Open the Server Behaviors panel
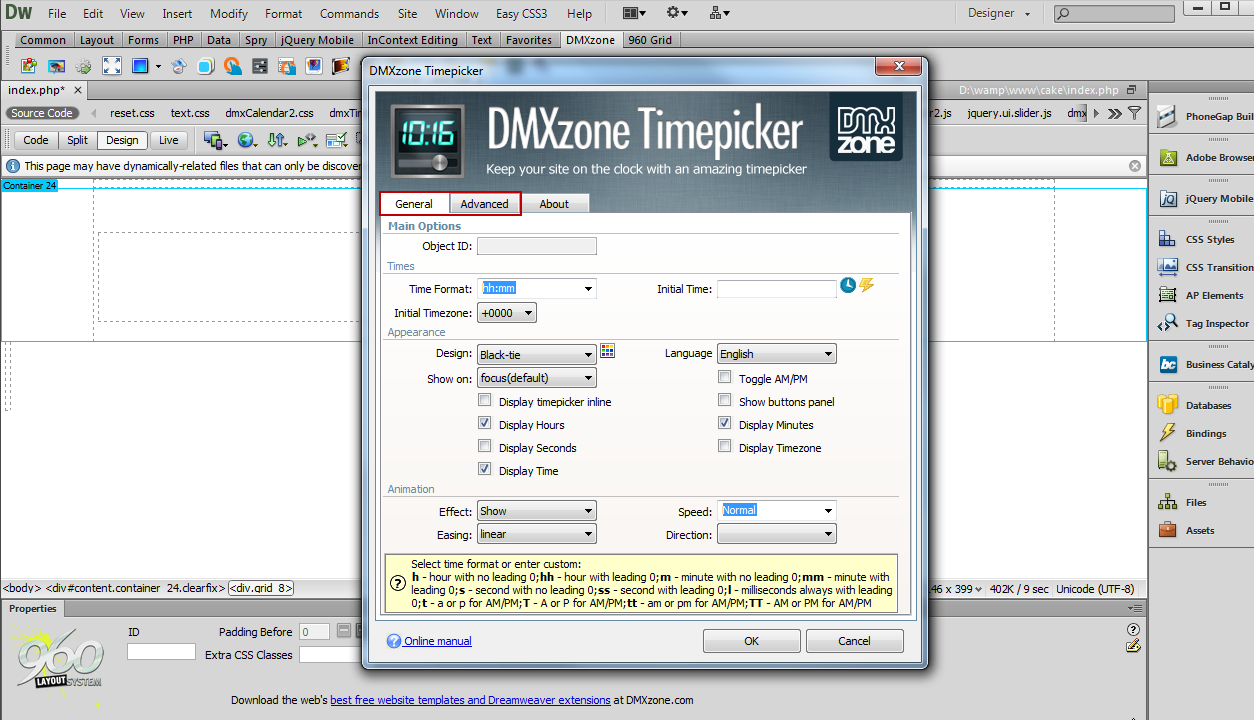This screenshot has width=1254, height=720. [1204, 461]
